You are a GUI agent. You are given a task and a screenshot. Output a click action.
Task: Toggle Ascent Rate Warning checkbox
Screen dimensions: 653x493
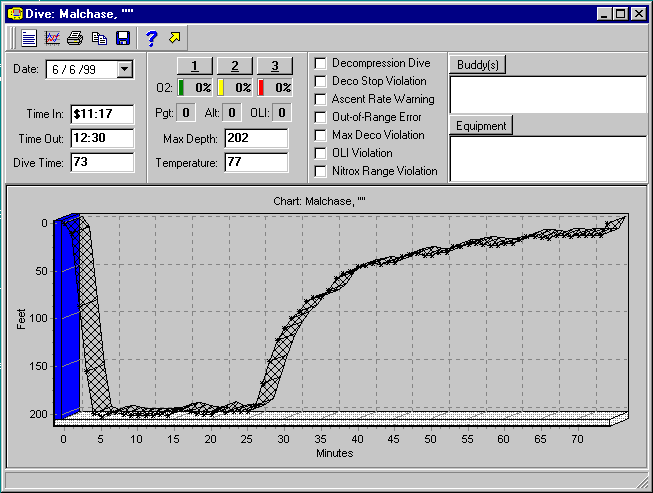(x=320, y=99)
